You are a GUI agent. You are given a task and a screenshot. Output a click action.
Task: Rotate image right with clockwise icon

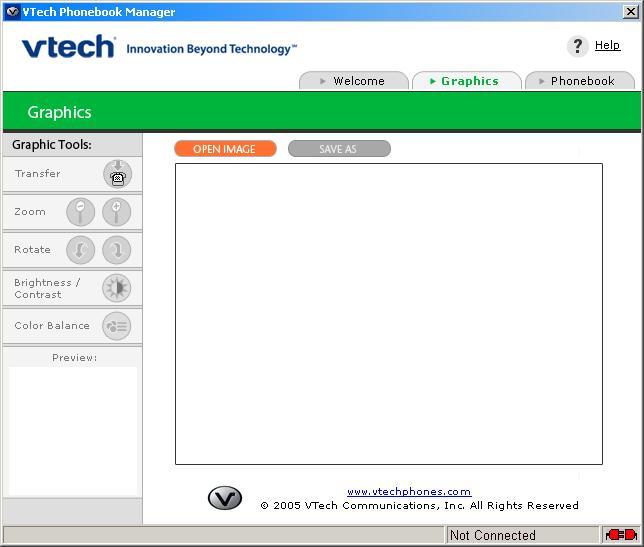[117, 250]
